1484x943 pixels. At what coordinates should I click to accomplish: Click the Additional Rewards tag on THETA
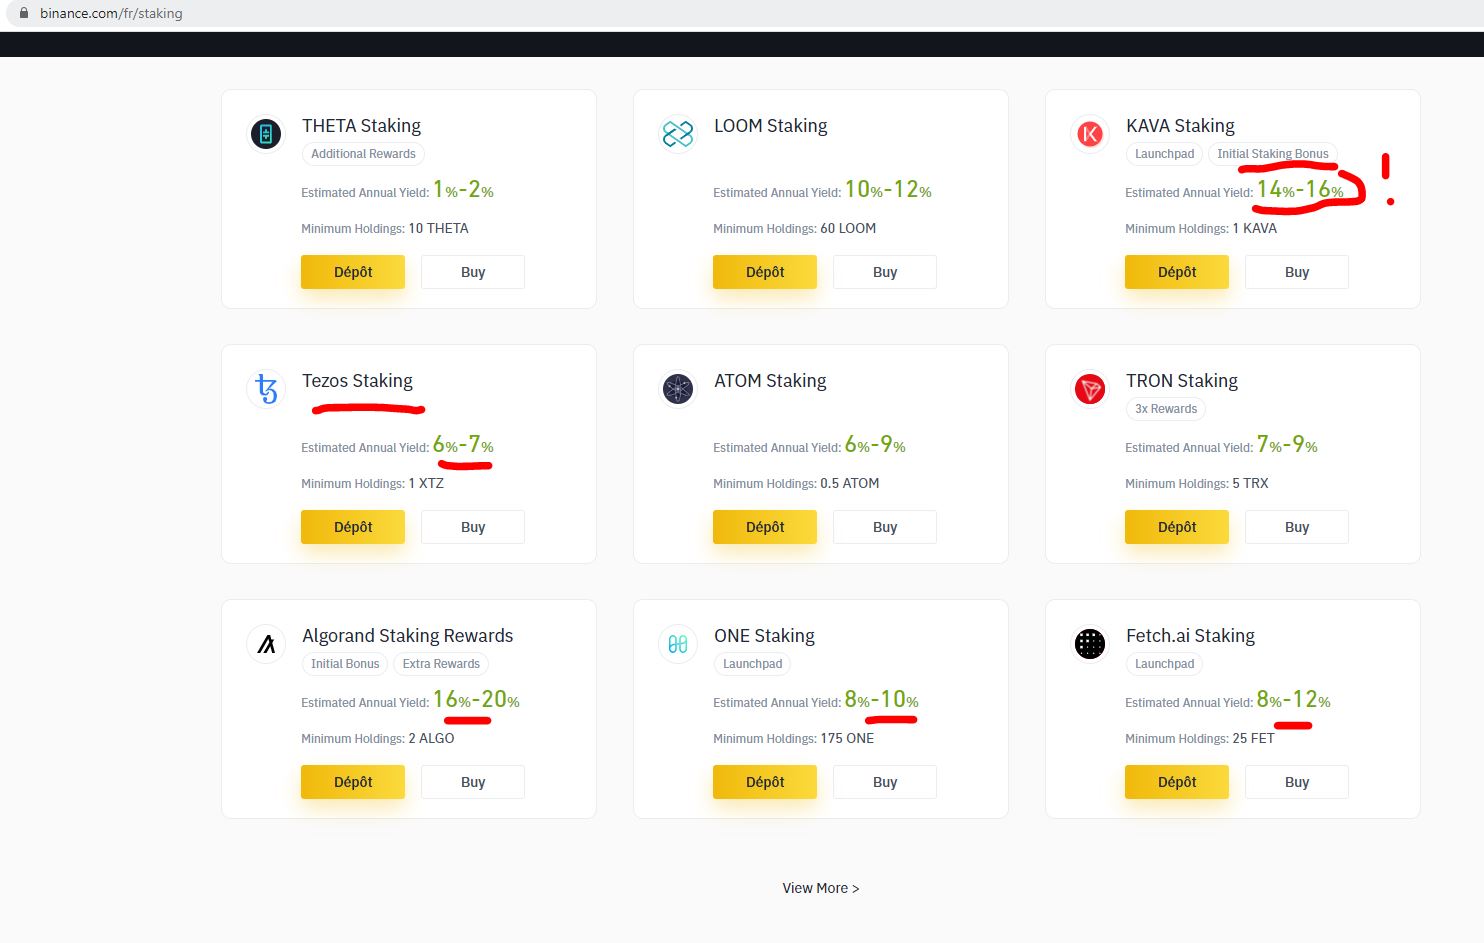(x=363, y=154)
